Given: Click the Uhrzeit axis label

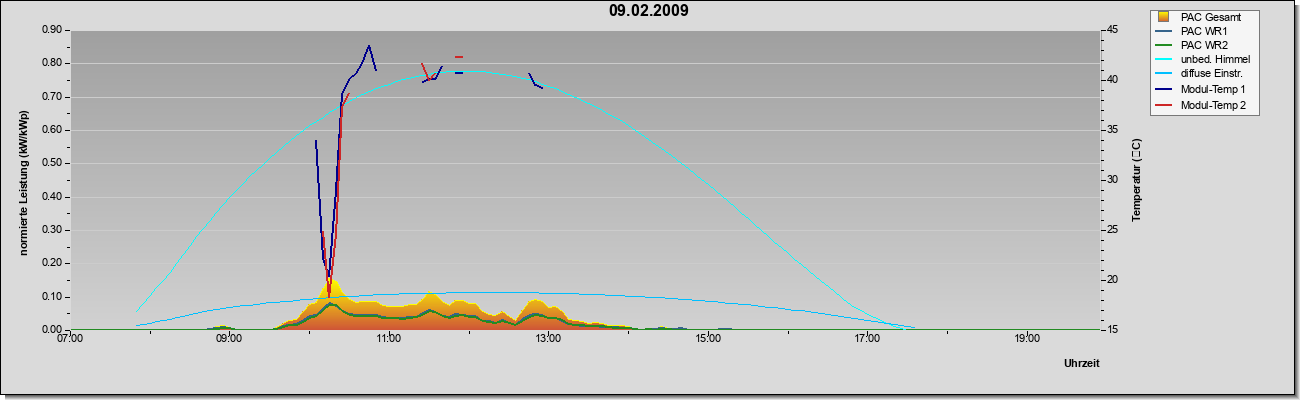Looking at the screenshot, I should pos(1081,364).
